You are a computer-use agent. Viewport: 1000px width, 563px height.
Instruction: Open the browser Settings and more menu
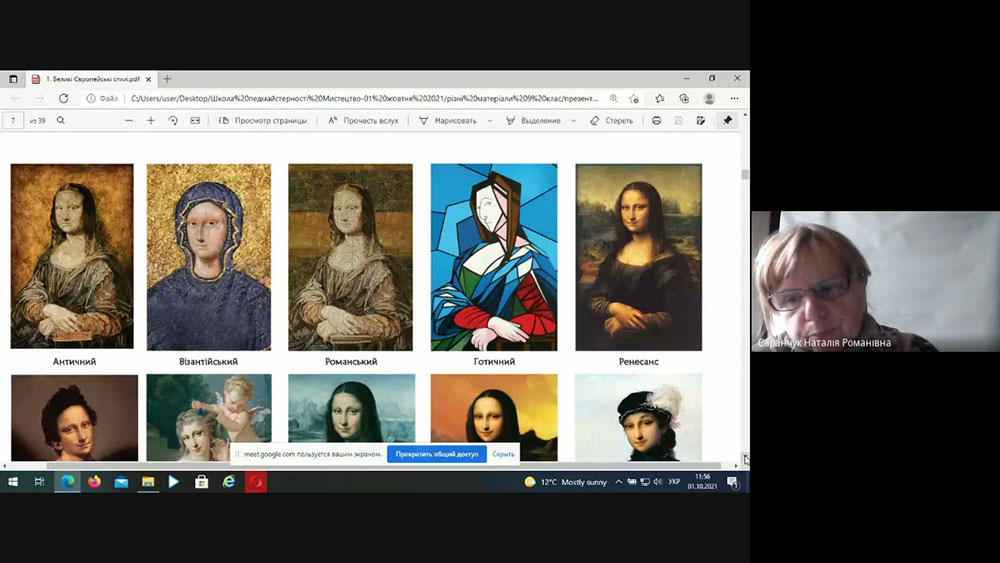(x=735, y=98)
